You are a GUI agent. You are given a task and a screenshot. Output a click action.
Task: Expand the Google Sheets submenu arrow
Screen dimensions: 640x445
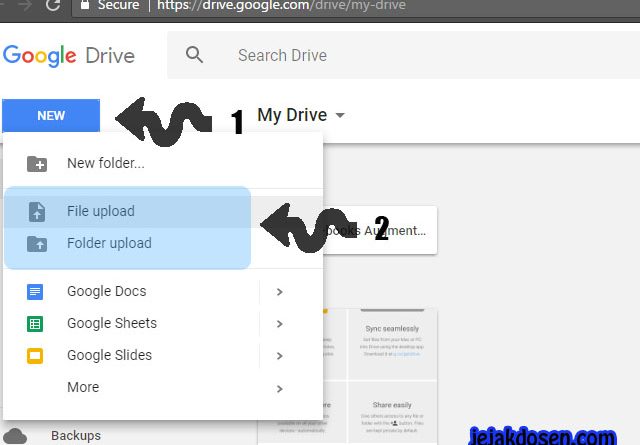click(x=280, y=324)
